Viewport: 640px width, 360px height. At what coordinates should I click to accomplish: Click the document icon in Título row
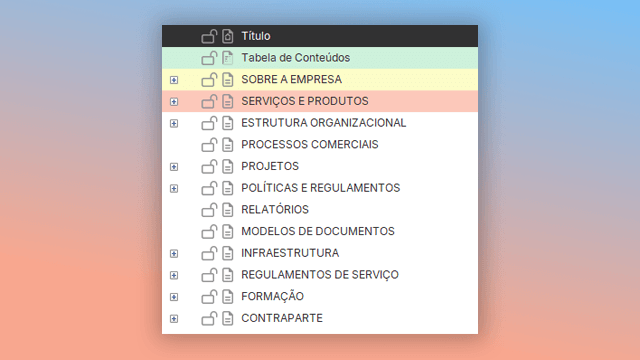[228, 36]
